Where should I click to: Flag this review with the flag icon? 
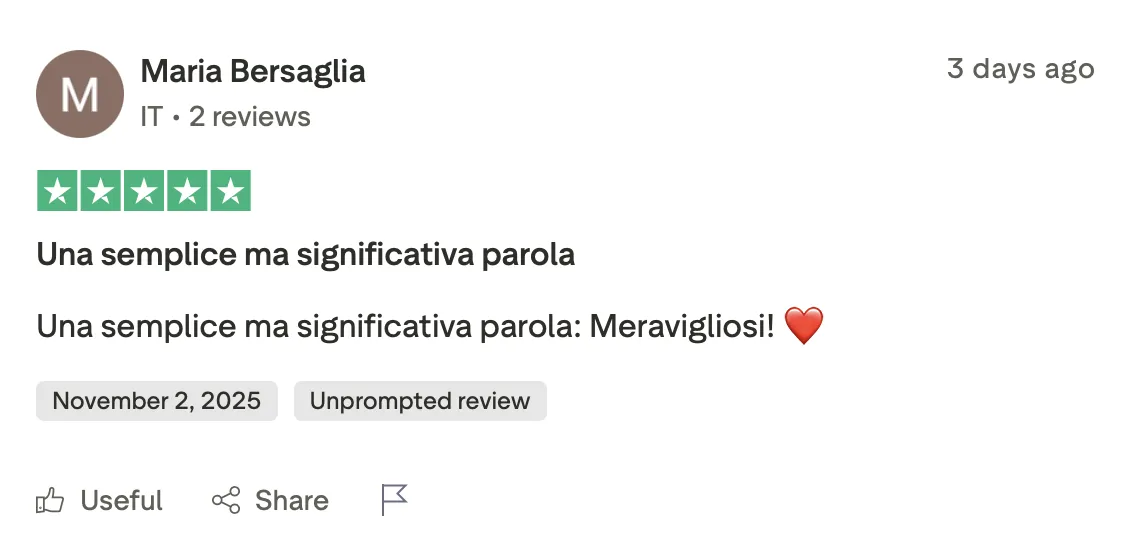tap(395, 500)
